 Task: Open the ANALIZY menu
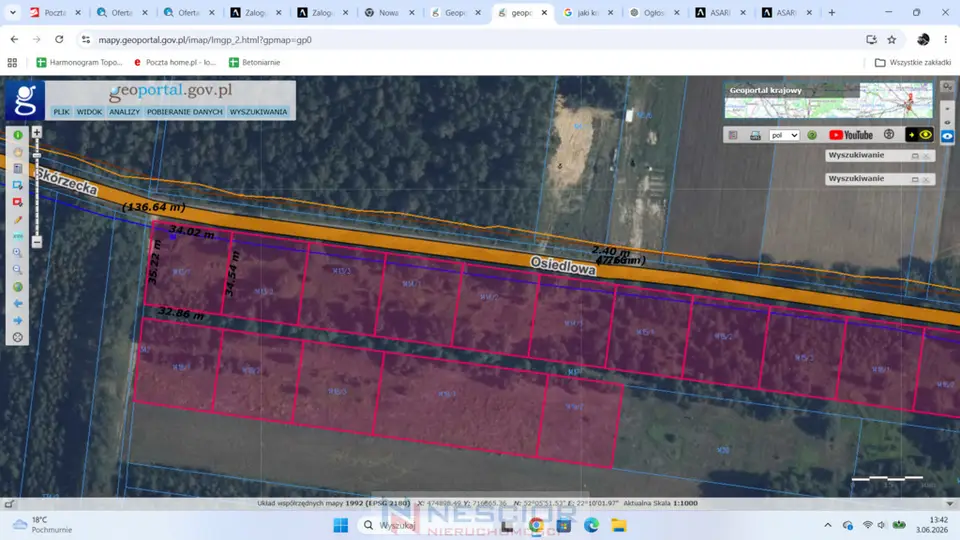click(x=124, y=112)
